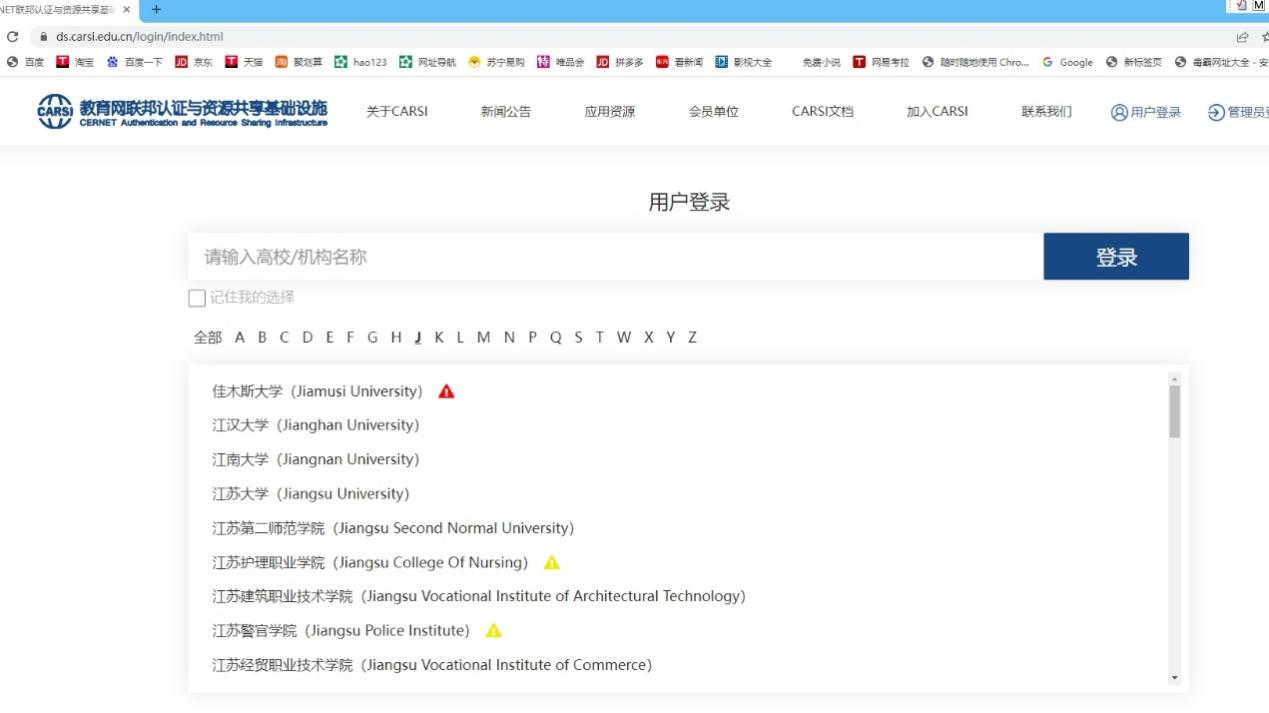
Task: Open the 京东 bookmark in bookmarks bar
Action: [x=194, y=62]
